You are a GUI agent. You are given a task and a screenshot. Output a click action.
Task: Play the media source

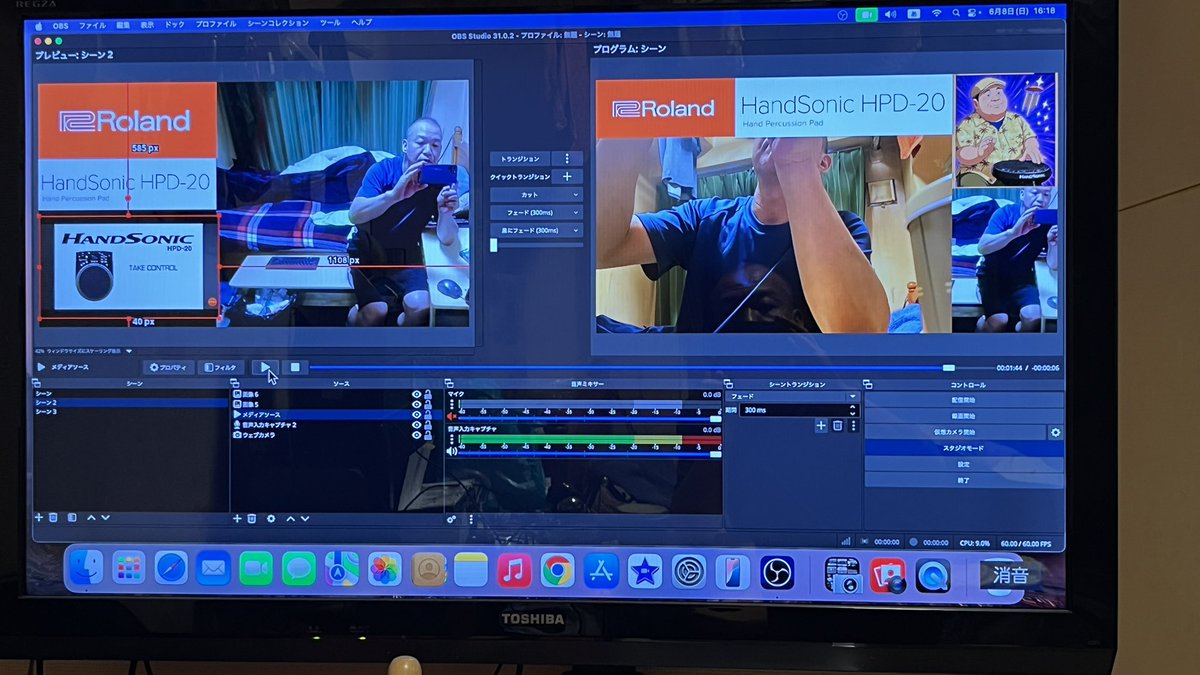coord(265,367)
